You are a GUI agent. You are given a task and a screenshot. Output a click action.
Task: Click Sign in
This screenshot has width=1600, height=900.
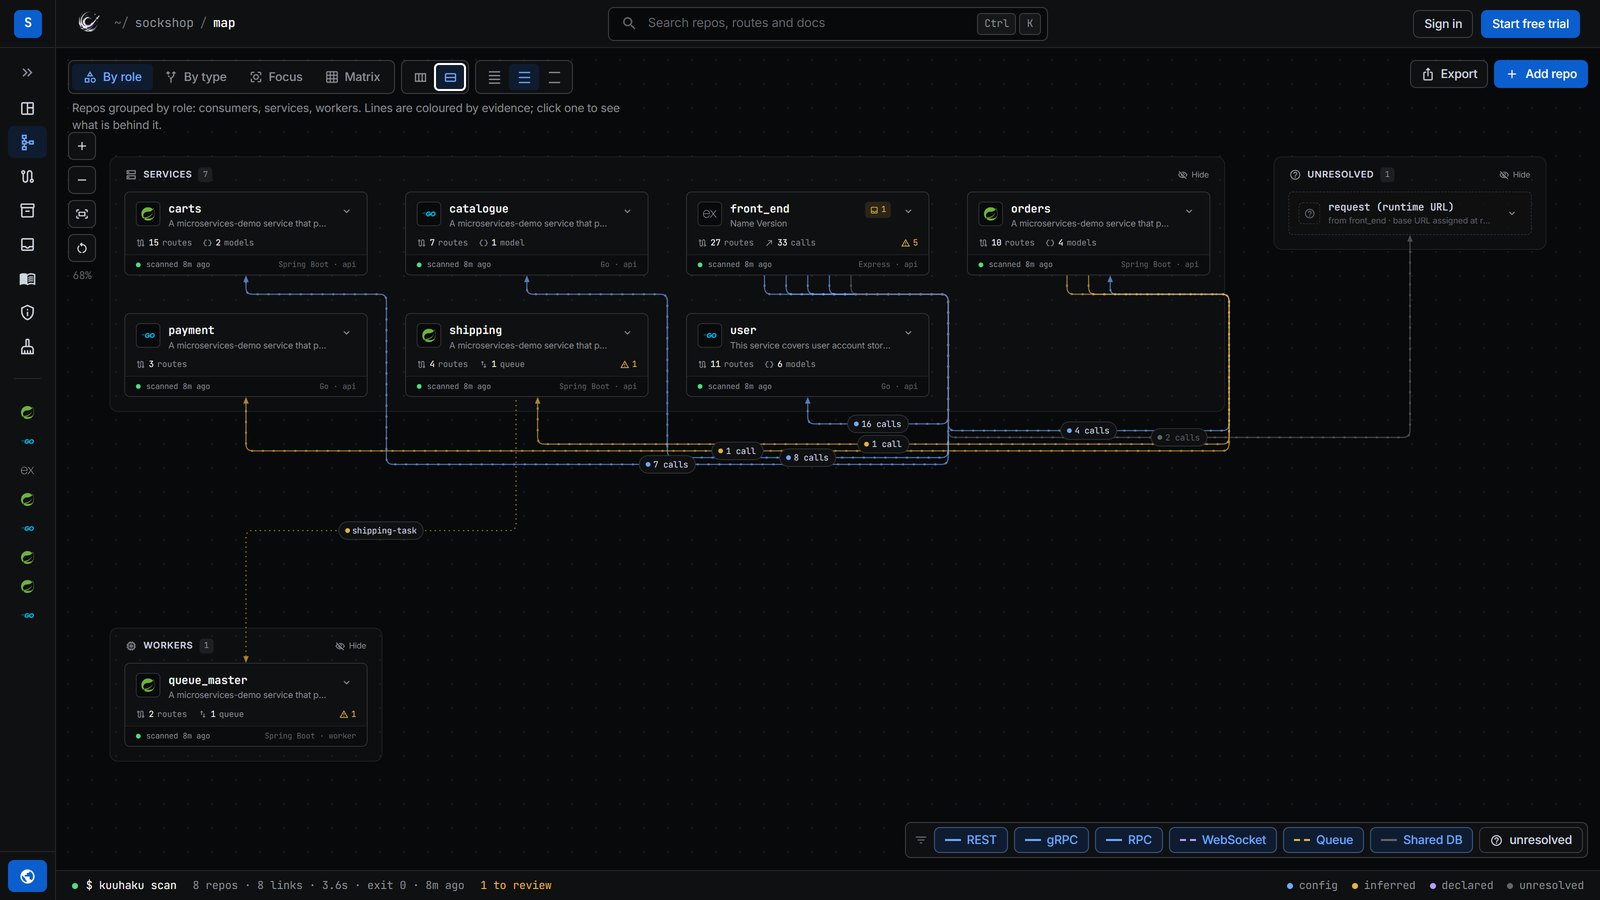click(1442, 24)
